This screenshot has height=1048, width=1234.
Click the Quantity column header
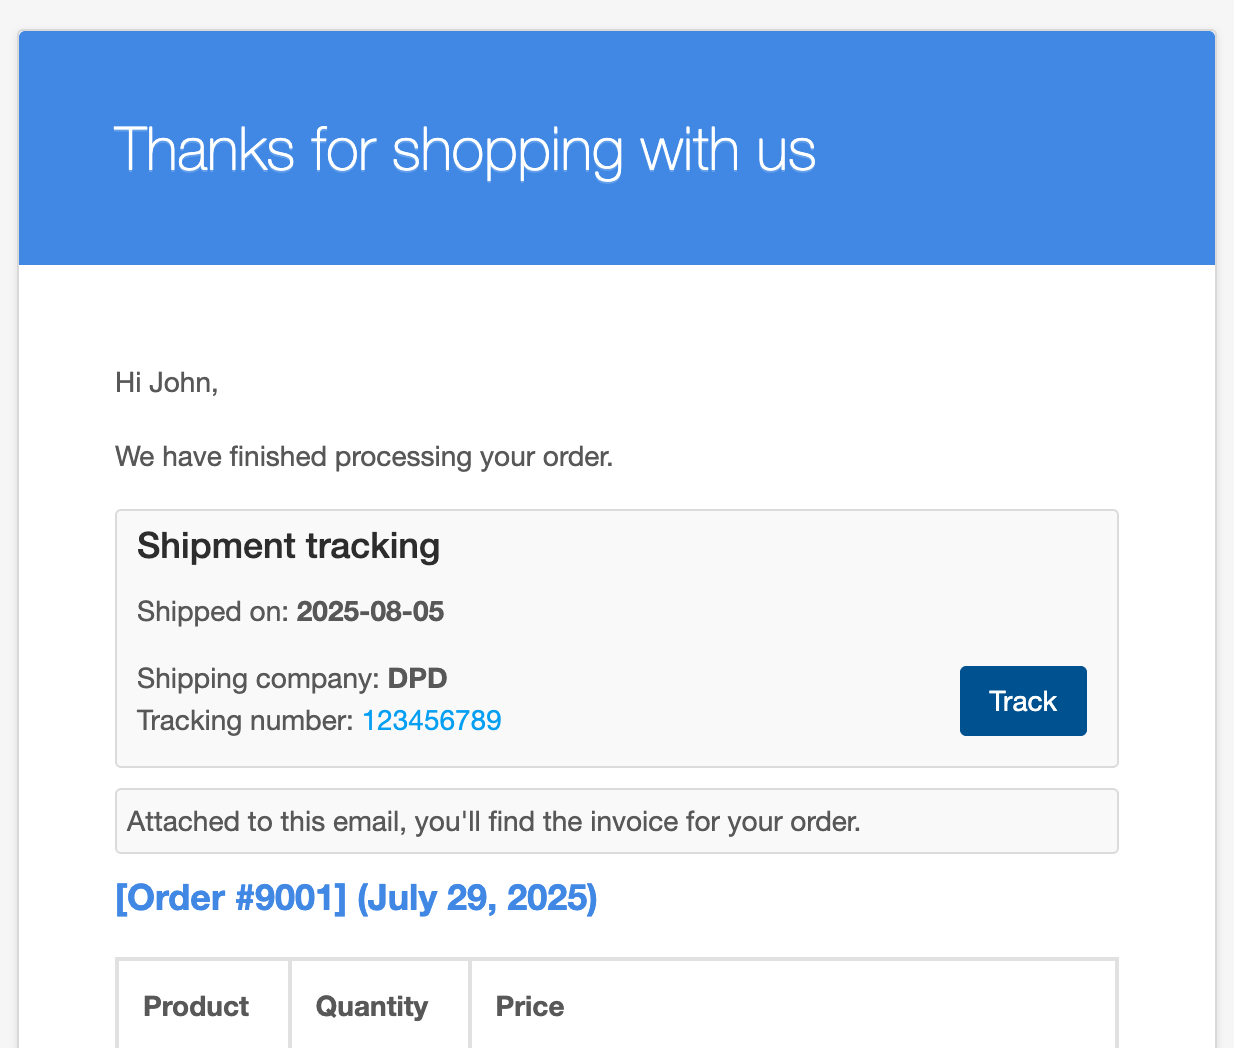click(372, 1007)
